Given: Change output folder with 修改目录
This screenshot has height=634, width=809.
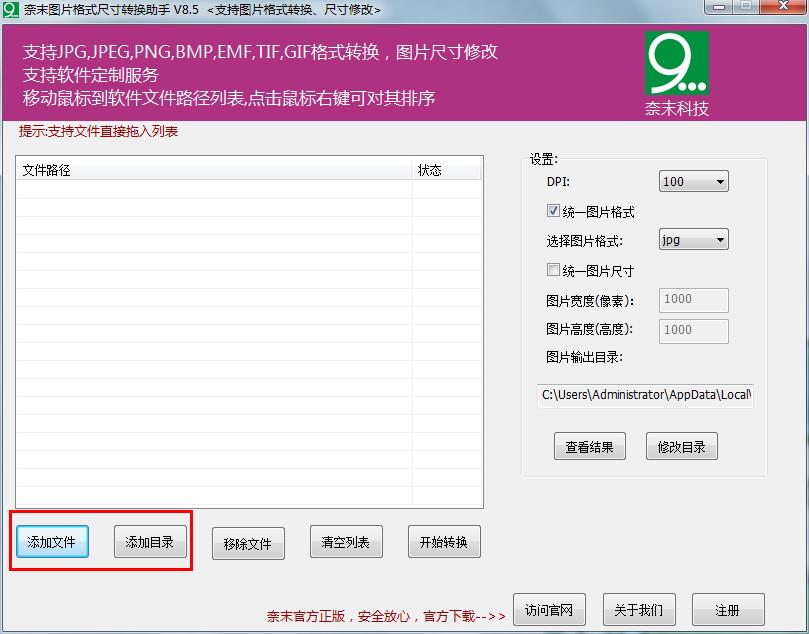Looking at the screenshot, I should point(682,447).
